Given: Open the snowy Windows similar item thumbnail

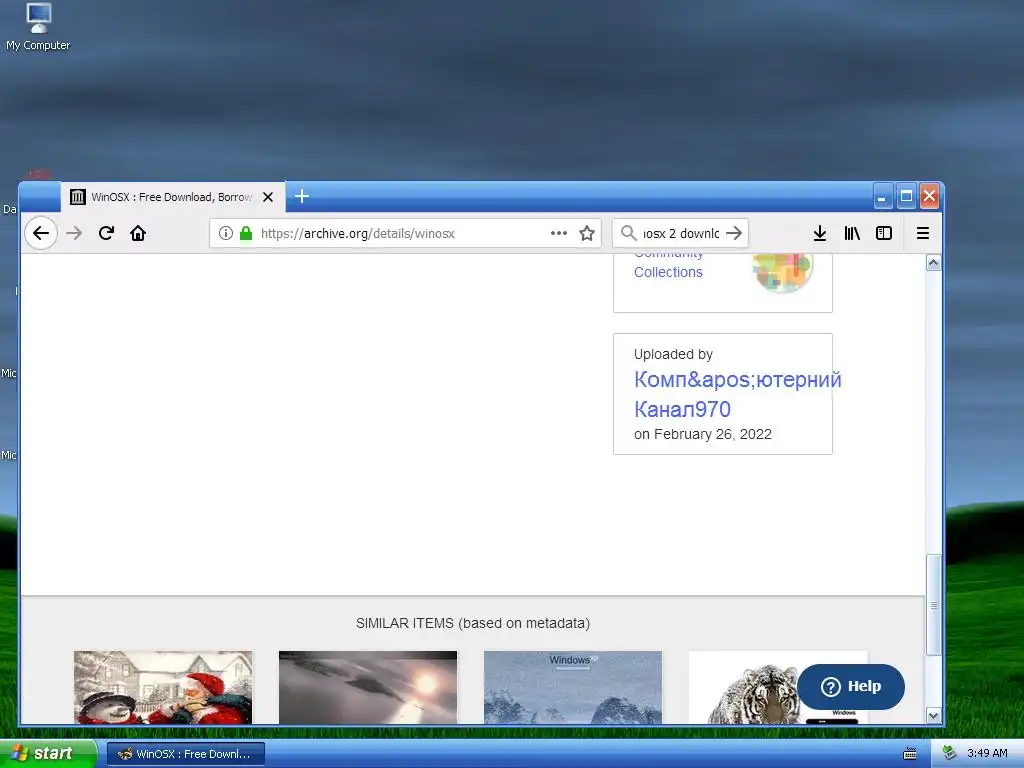Looking at the screenshot, I should point(573,687).
